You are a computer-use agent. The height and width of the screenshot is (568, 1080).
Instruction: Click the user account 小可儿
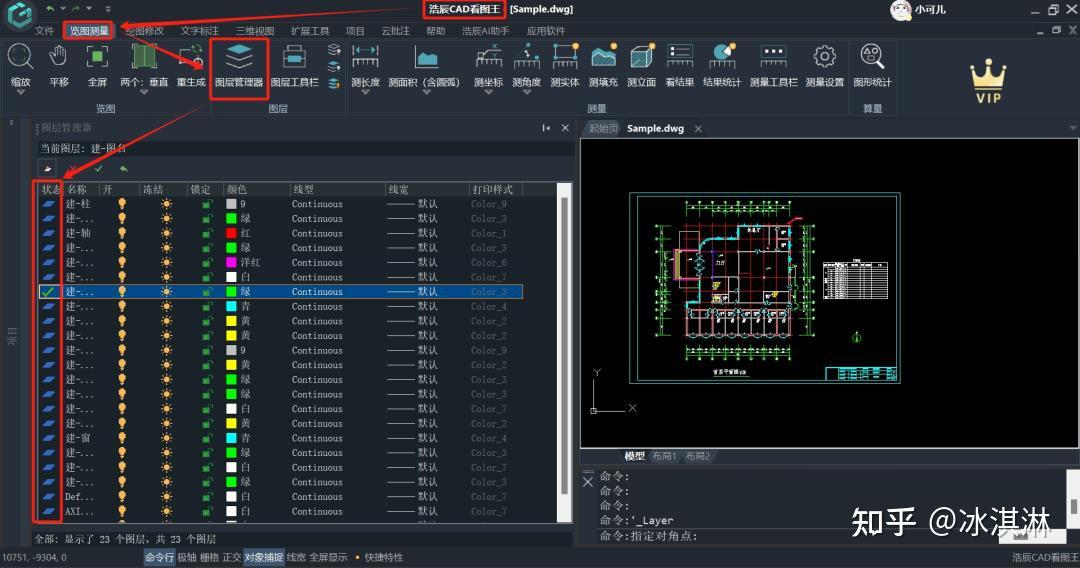click(918, 10)
